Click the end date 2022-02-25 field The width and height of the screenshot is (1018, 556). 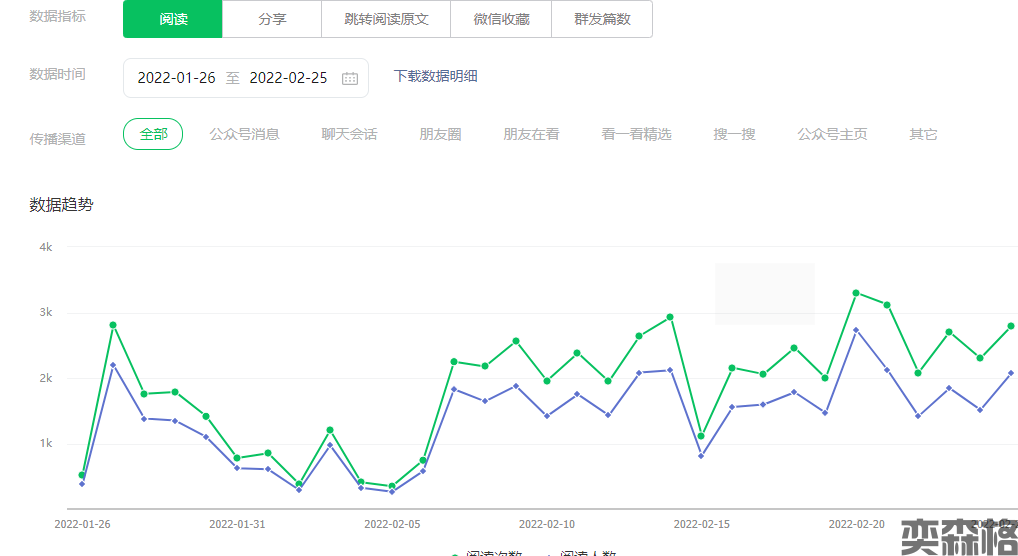click(288, 78)
